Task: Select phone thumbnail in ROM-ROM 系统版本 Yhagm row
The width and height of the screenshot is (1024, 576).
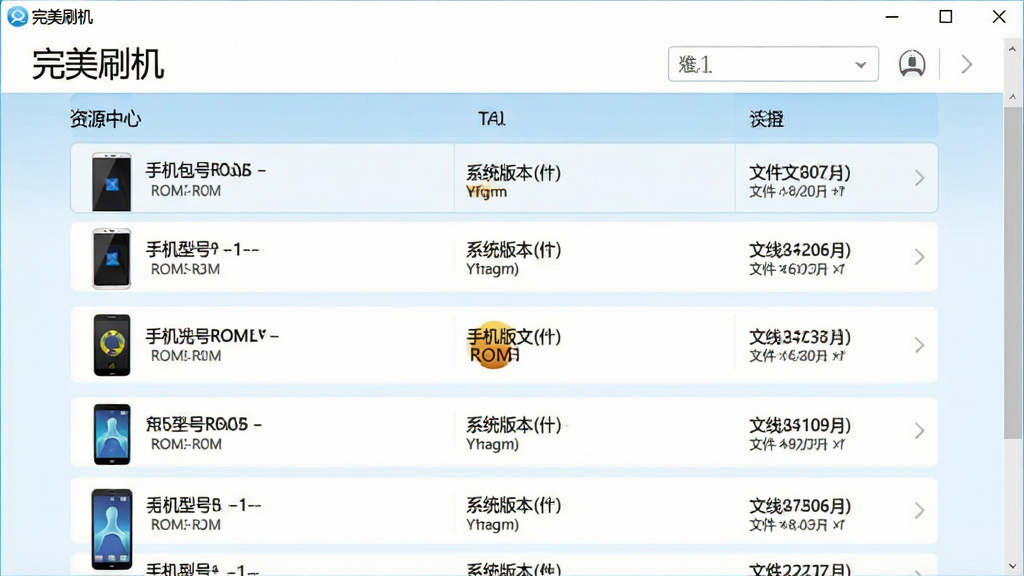Action: 112,434
